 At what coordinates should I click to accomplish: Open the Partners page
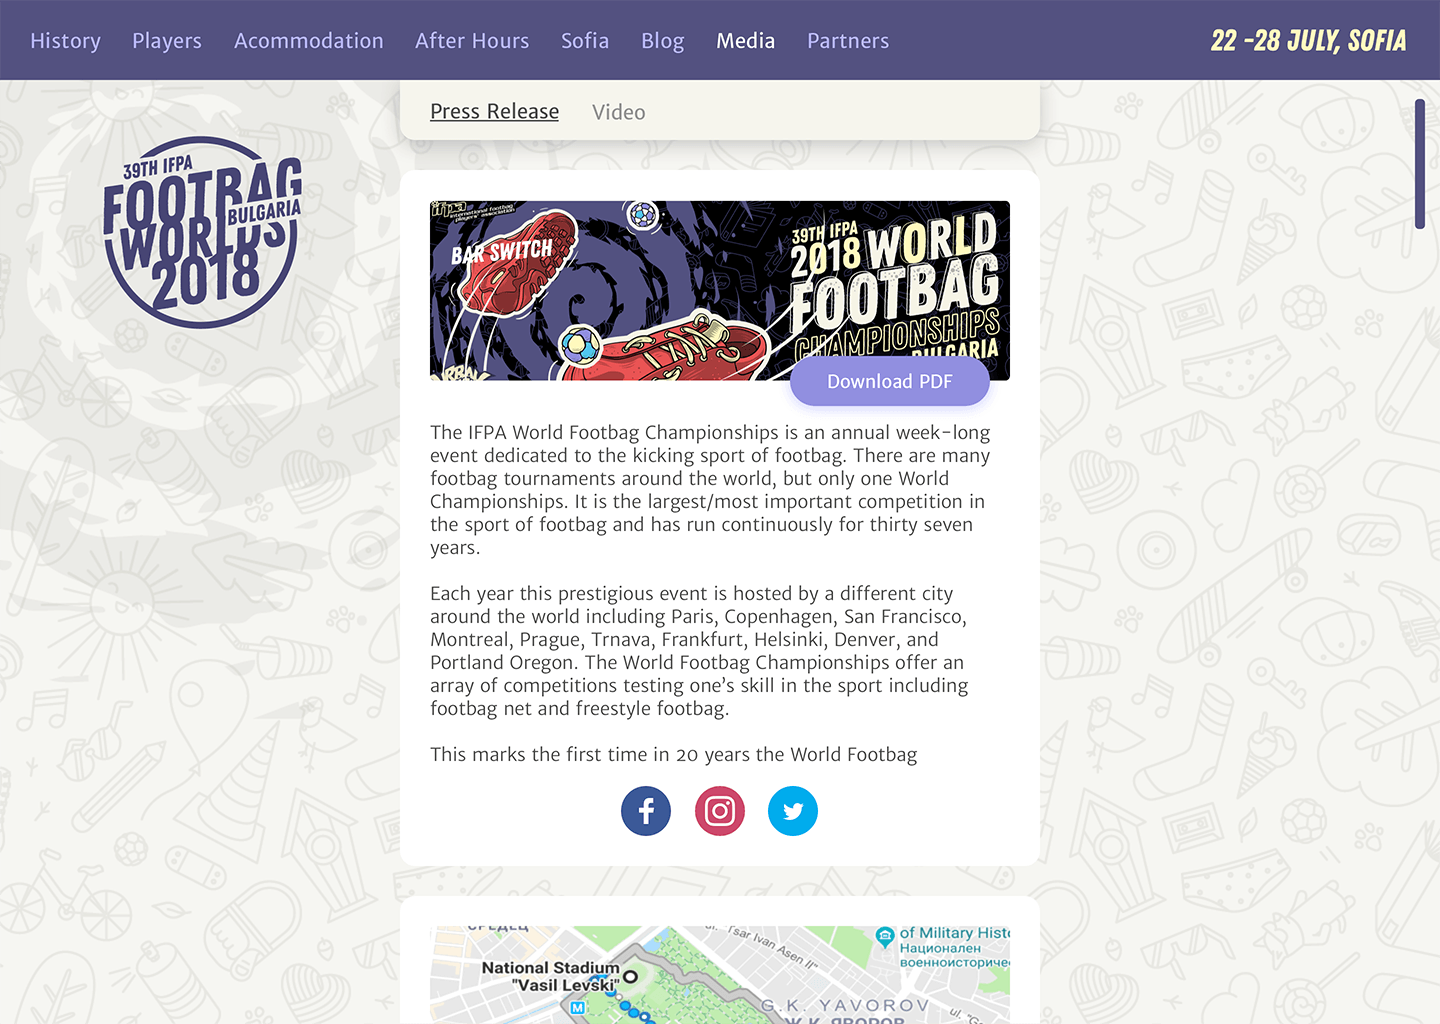point(848,41)
